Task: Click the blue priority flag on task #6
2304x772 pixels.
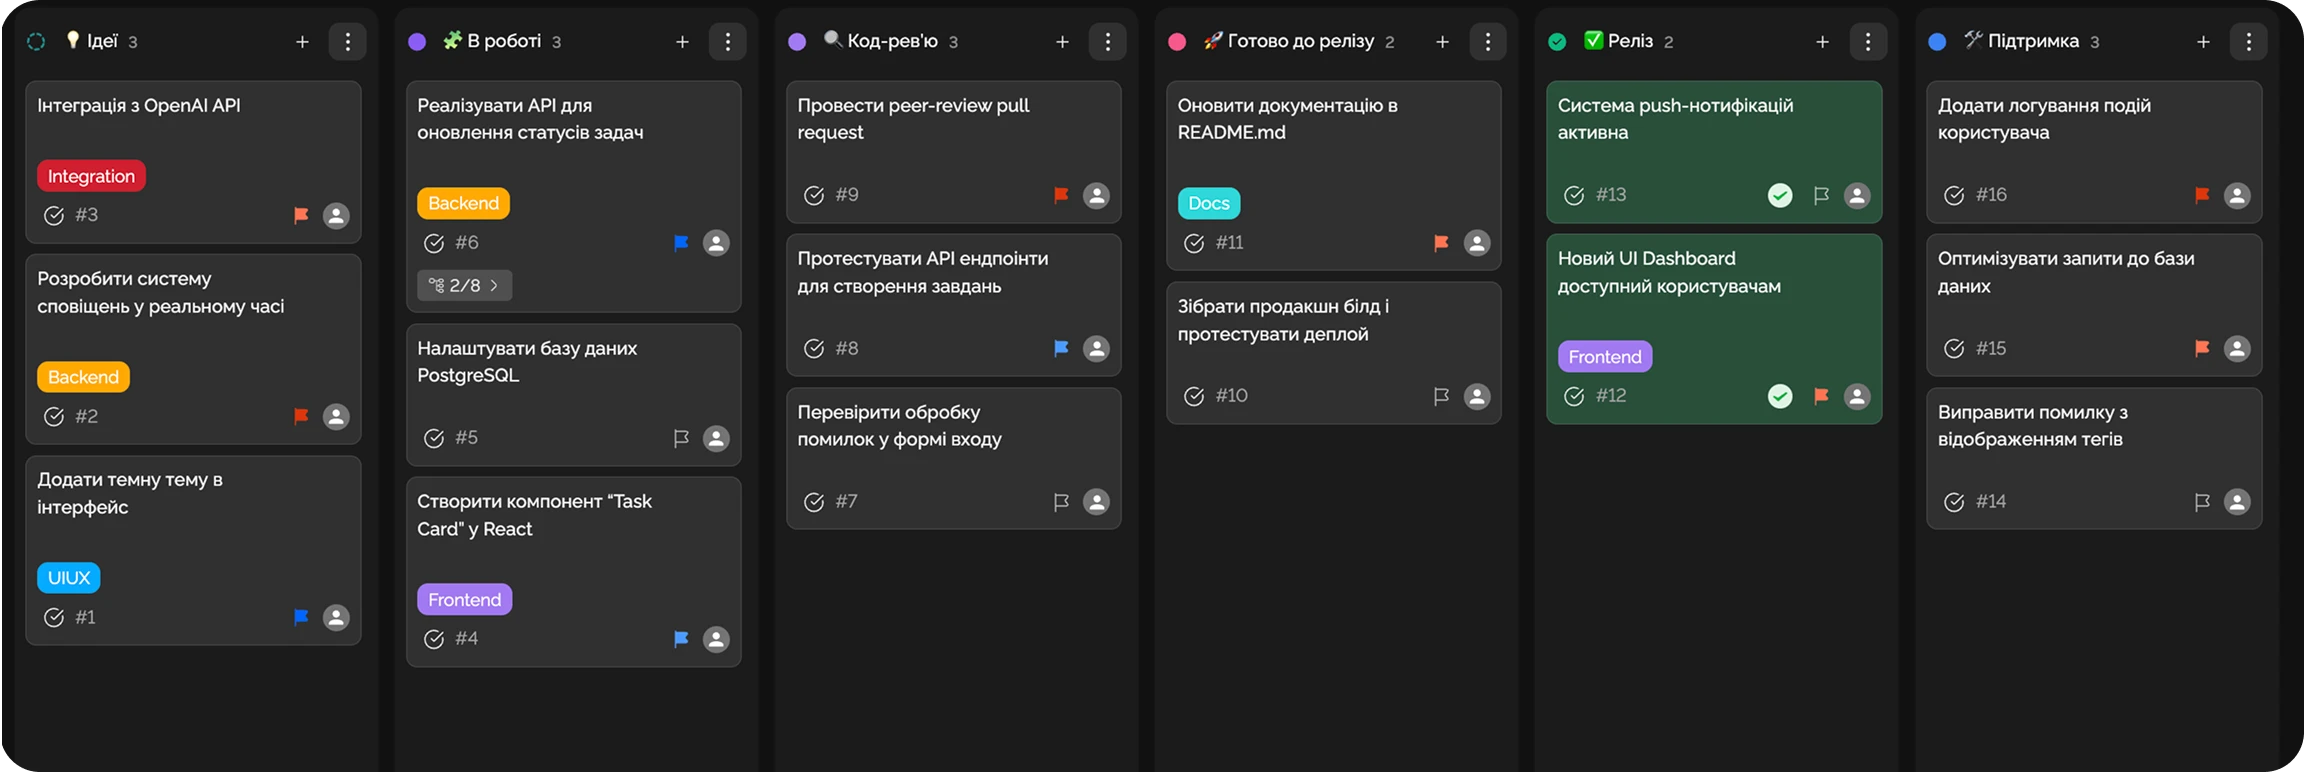Action: coord(681,243)
